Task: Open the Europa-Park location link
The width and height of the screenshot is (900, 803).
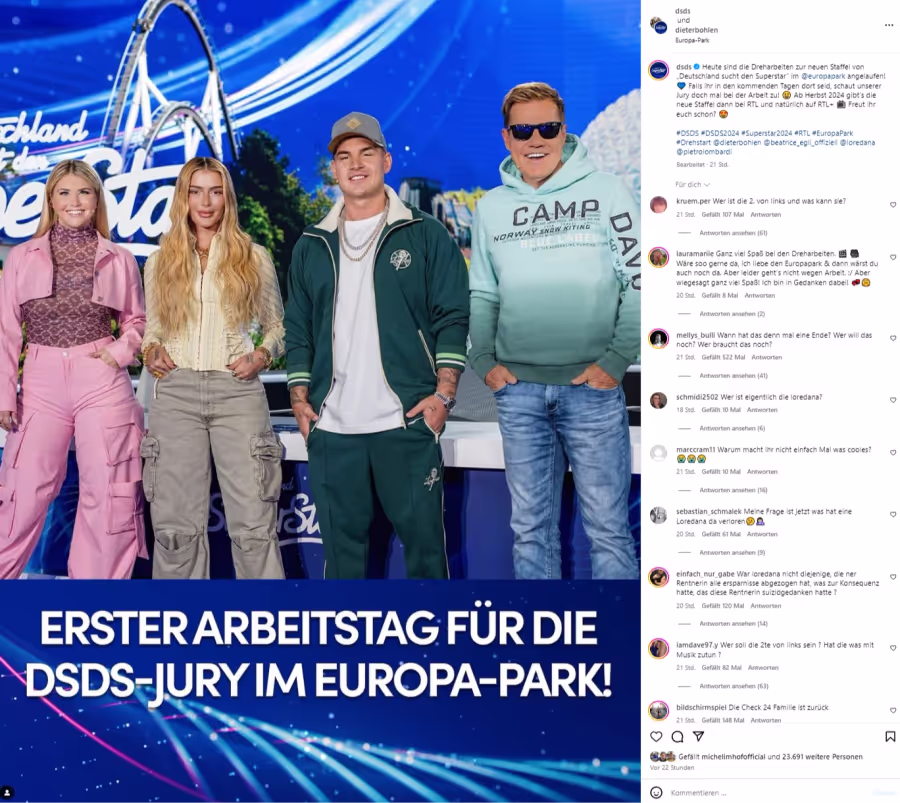Action: tap(692, 41)
